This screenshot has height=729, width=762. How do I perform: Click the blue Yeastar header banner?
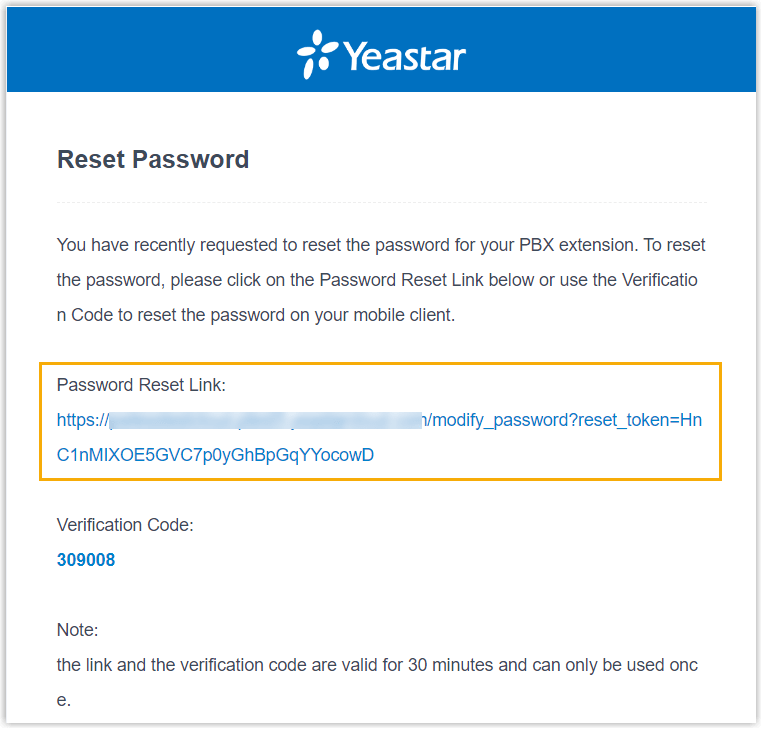[x=381, y=50]
